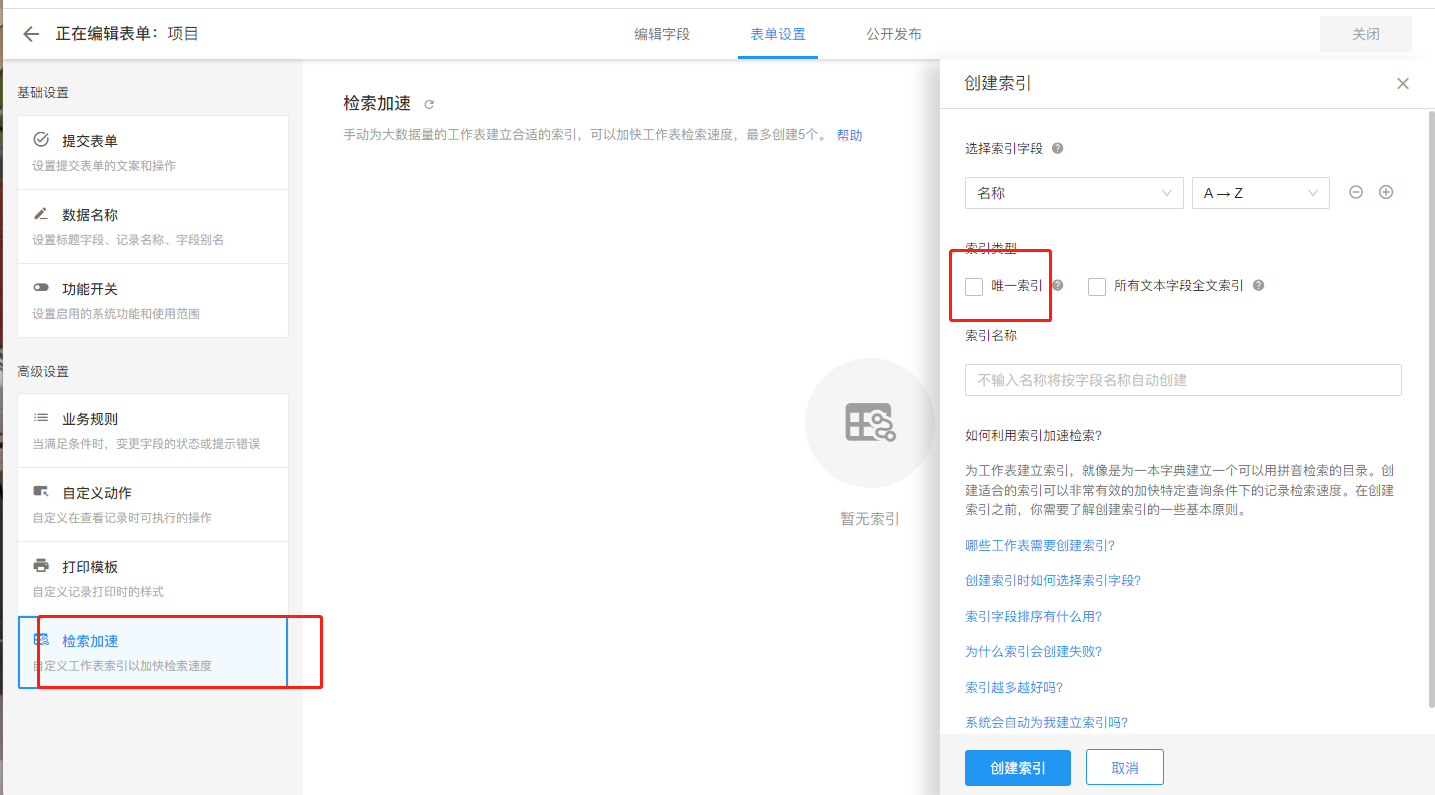Click the help icon next to 唯一索引
The width and height of the screenshot is (1435, 795).
pos(1057,285)
